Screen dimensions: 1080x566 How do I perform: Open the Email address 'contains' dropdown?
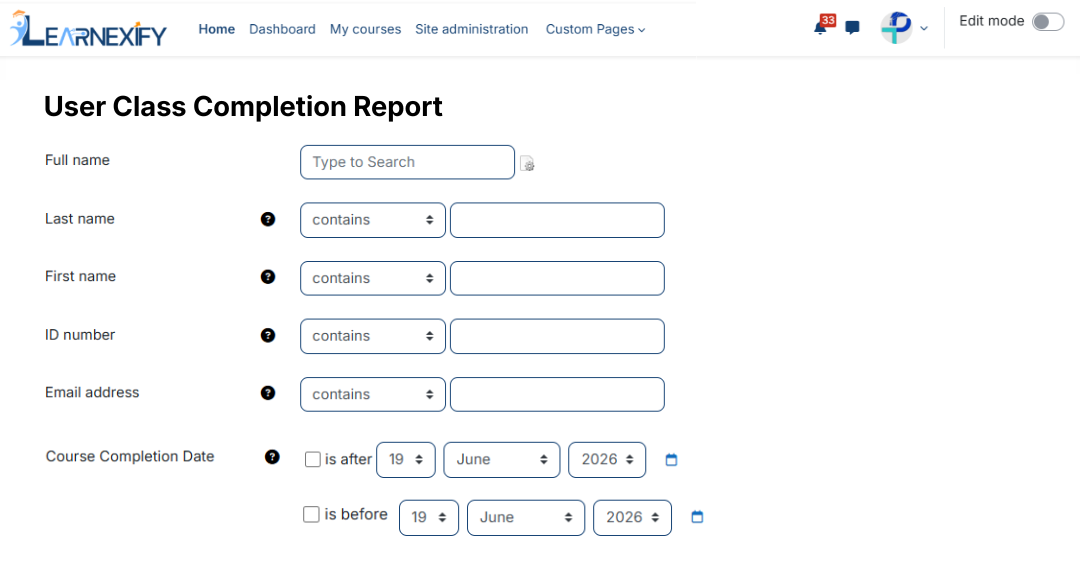(373, 395)
